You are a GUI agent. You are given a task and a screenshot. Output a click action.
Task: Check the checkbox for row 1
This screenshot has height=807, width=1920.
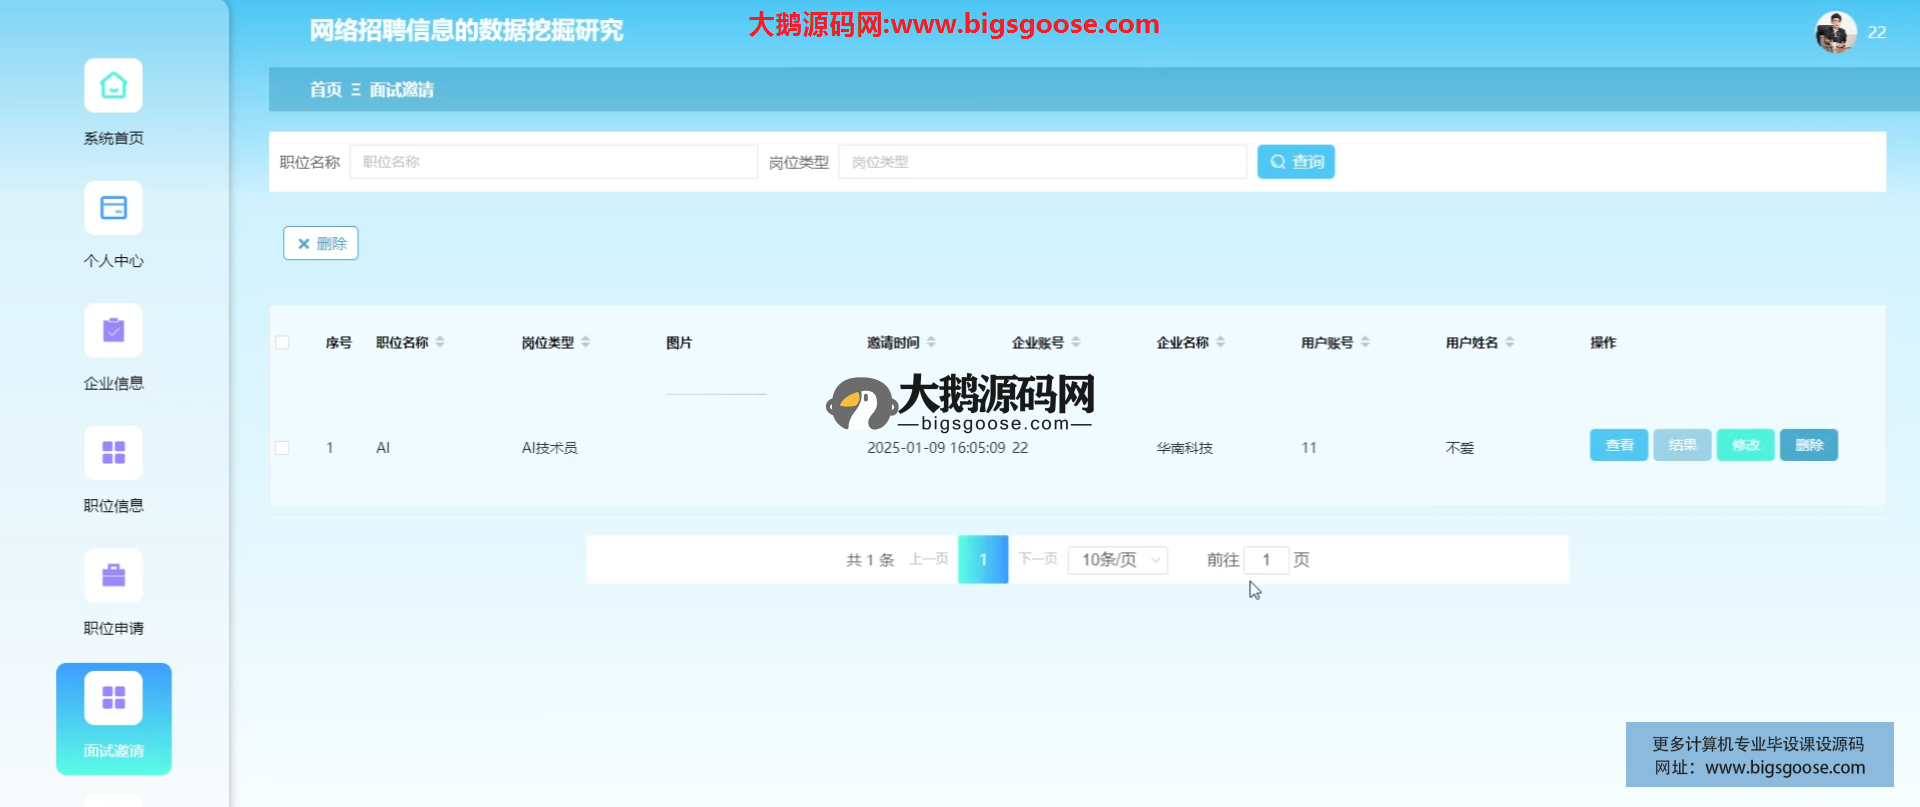coord(282,448)
